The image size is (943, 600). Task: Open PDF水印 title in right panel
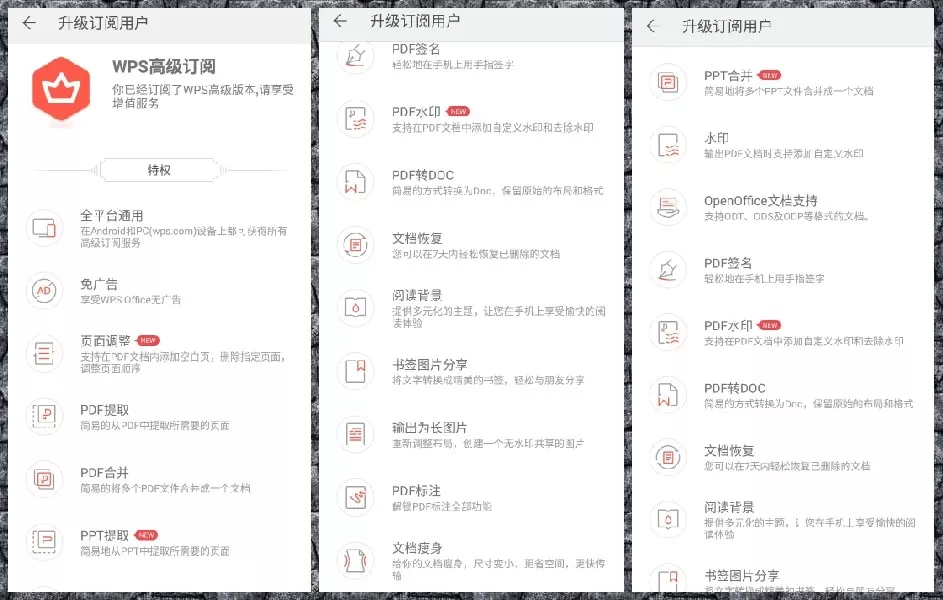pyautogui.click(x=728, y=326)
